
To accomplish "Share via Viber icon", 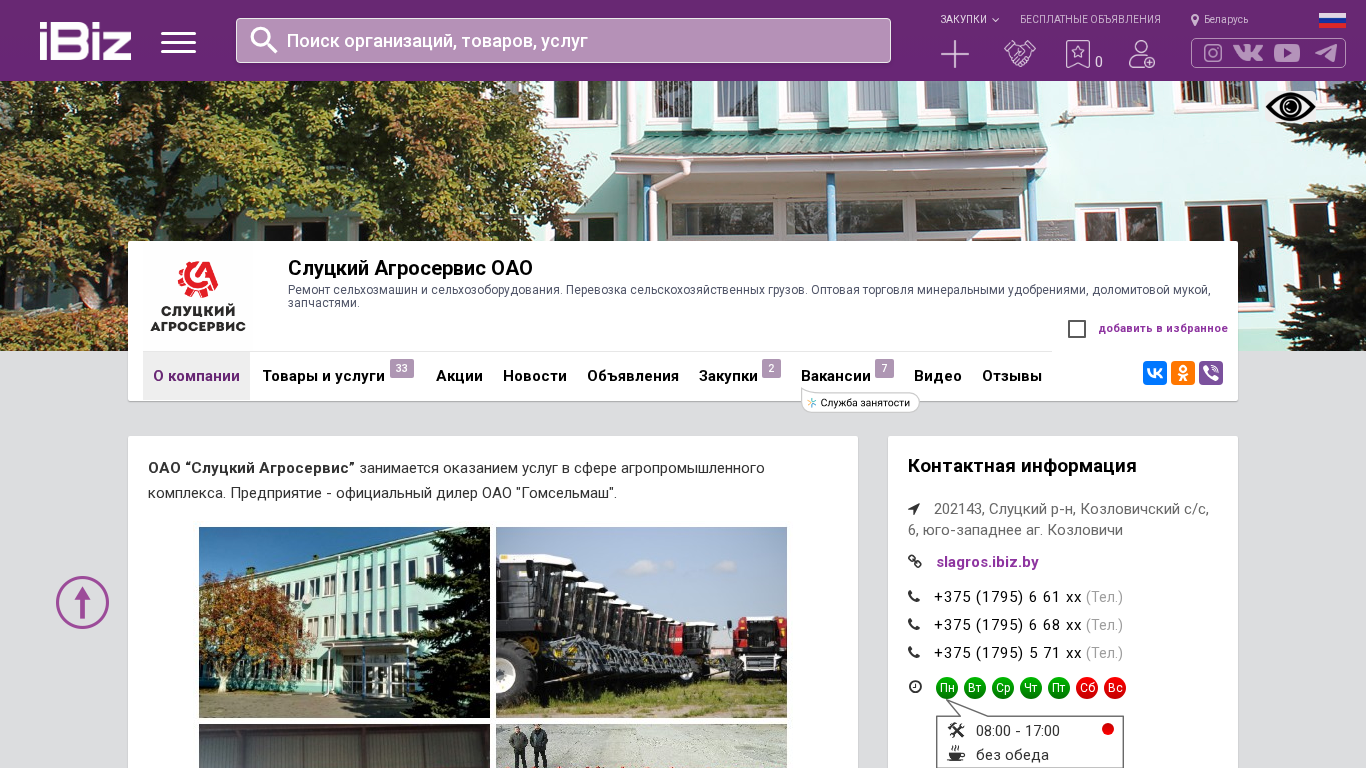I will 1211,373.
